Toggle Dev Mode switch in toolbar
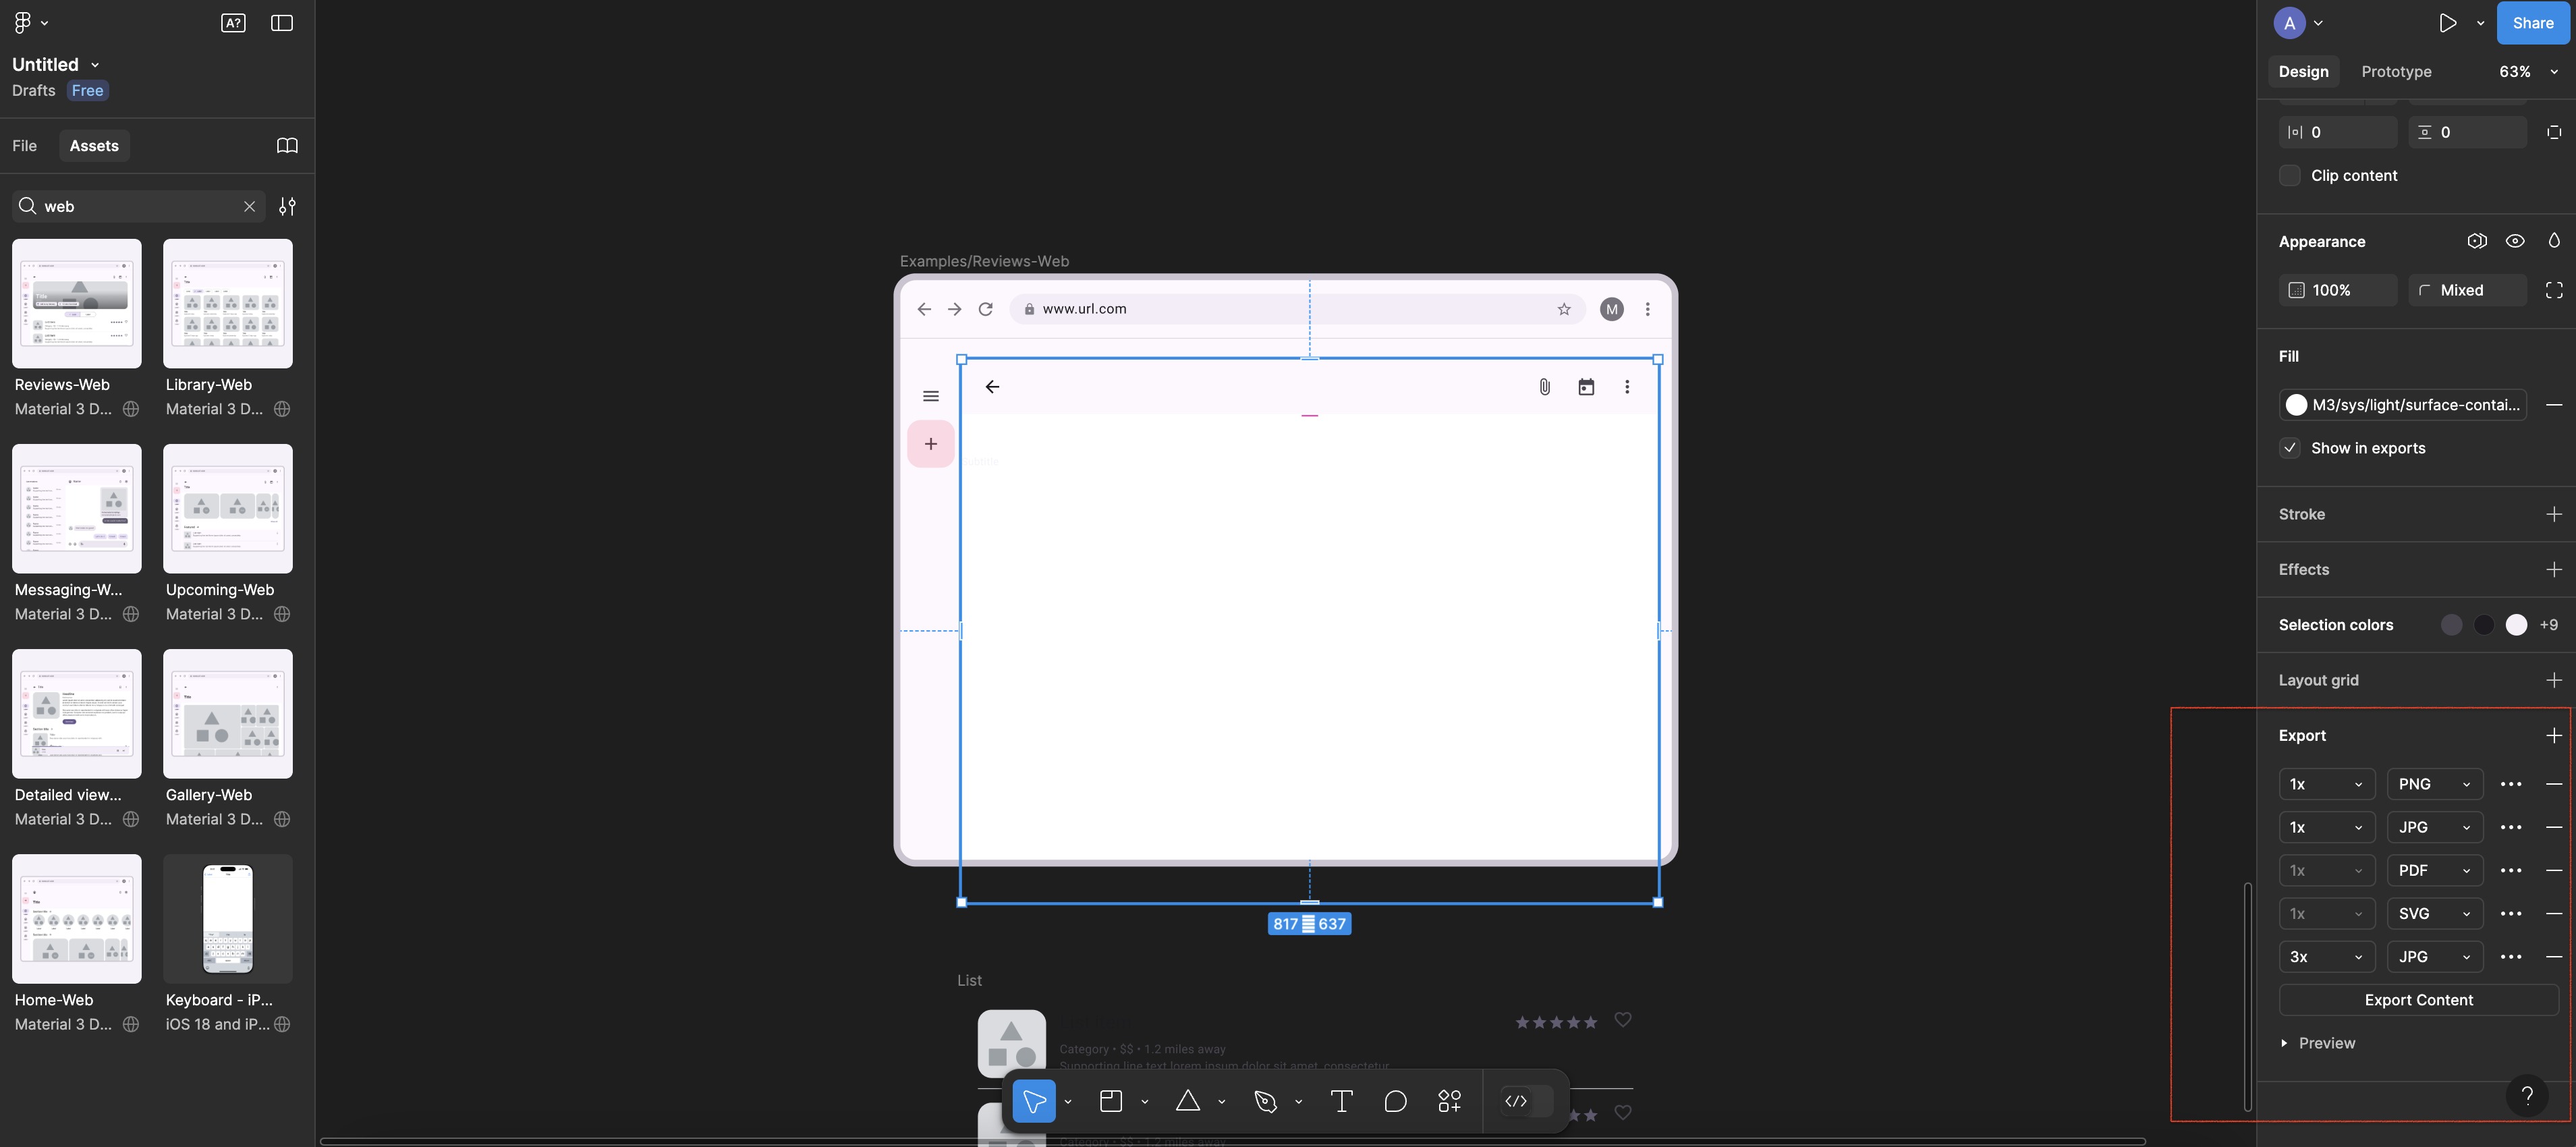This screenshot has height=1147, width=2576. (x=1527, y=1101)
